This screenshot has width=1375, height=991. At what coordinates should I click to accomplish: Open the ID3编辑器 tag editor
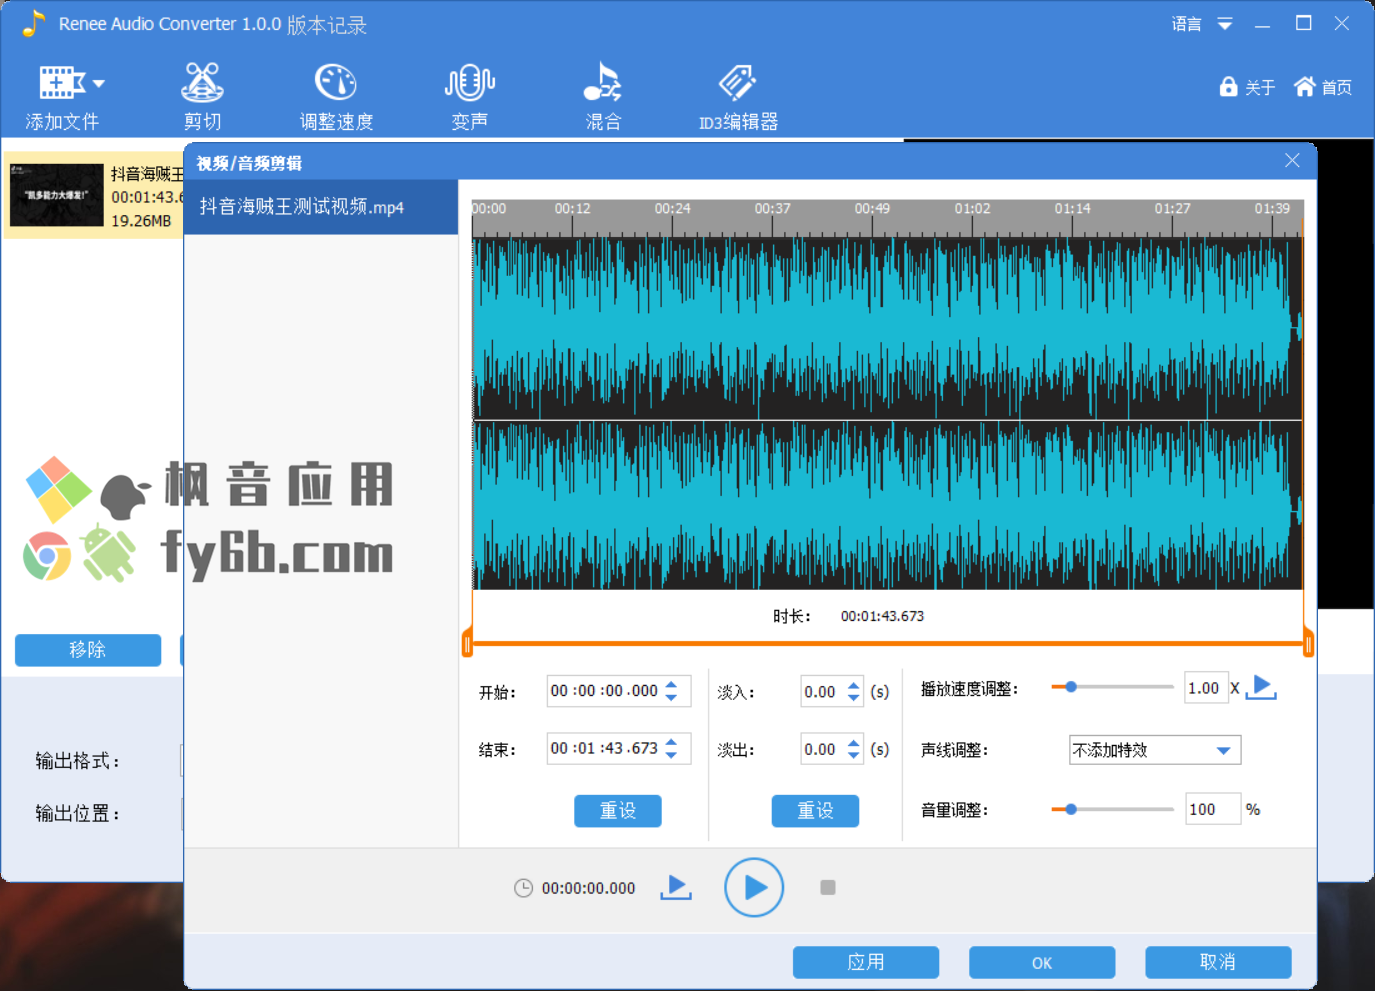[x=738, y=98]
